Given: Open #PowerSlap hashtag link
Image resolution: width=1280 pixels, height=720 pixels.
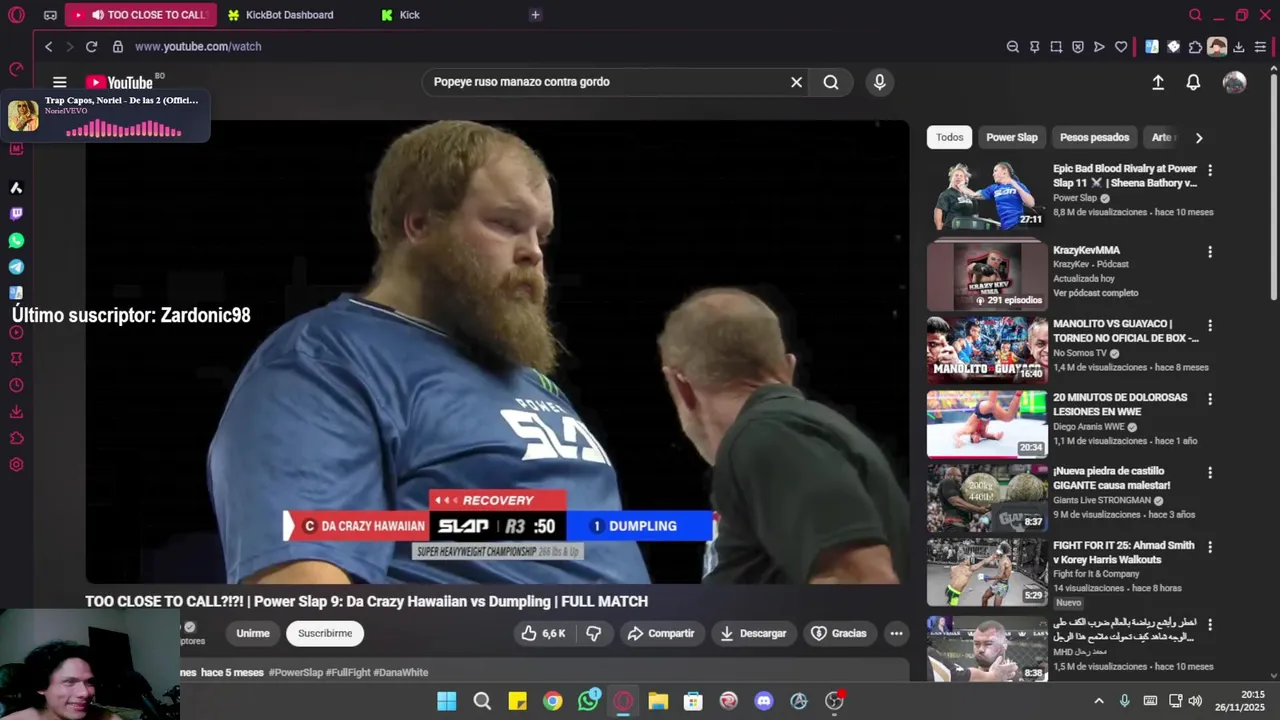Looking at the screenshot, I should 295,673.
